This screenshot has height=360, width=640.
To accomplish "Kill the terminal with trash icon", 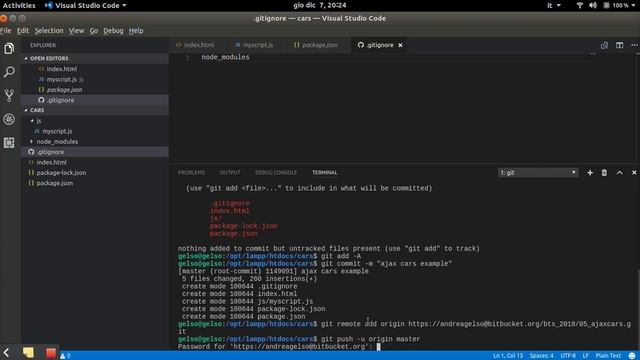I will (604, 173).
